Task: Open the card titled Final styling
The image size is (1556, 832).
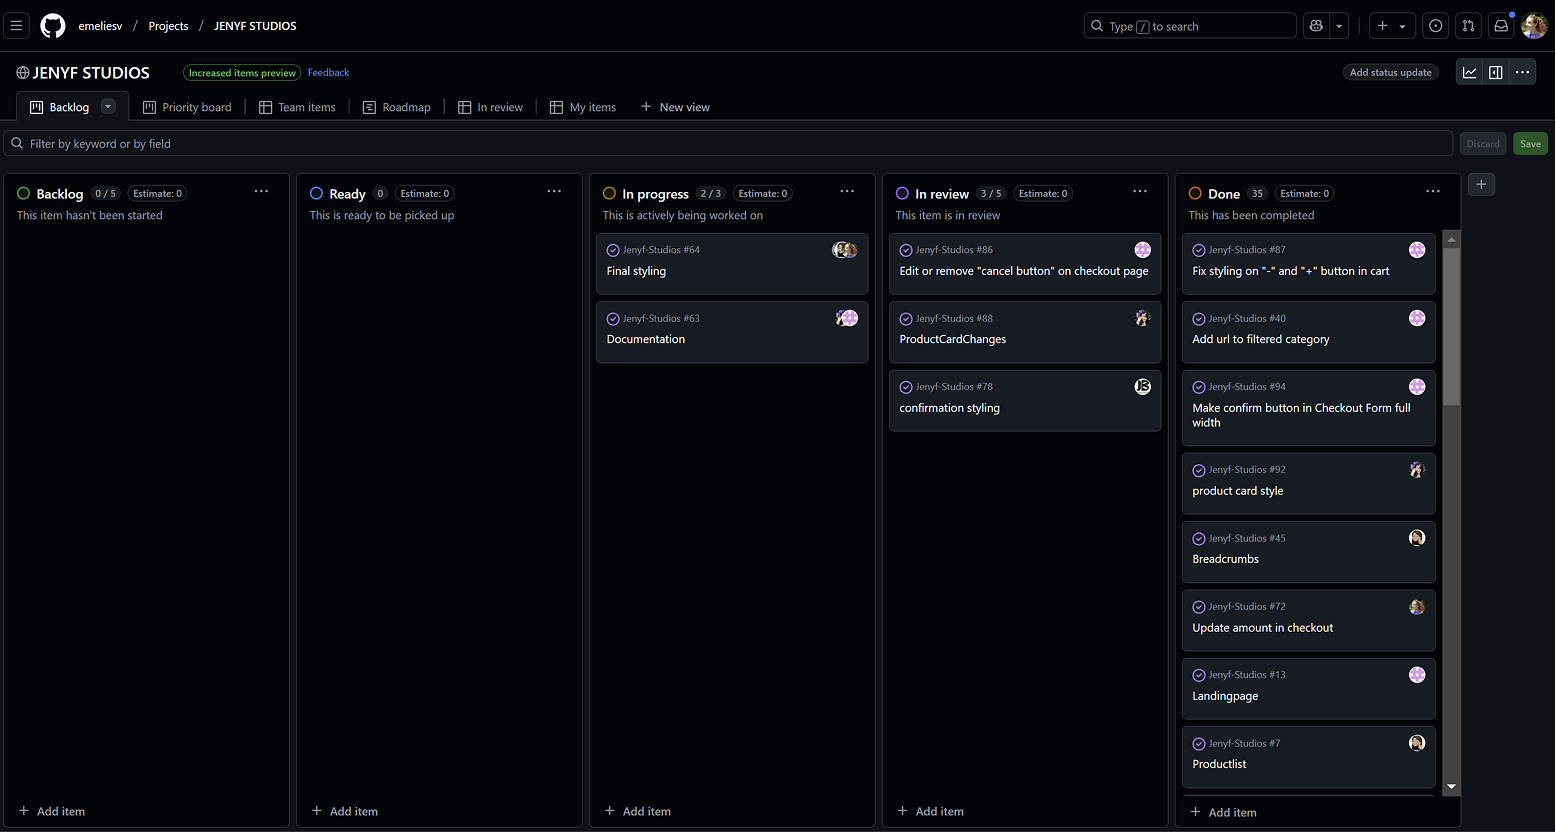Action: 636,270
